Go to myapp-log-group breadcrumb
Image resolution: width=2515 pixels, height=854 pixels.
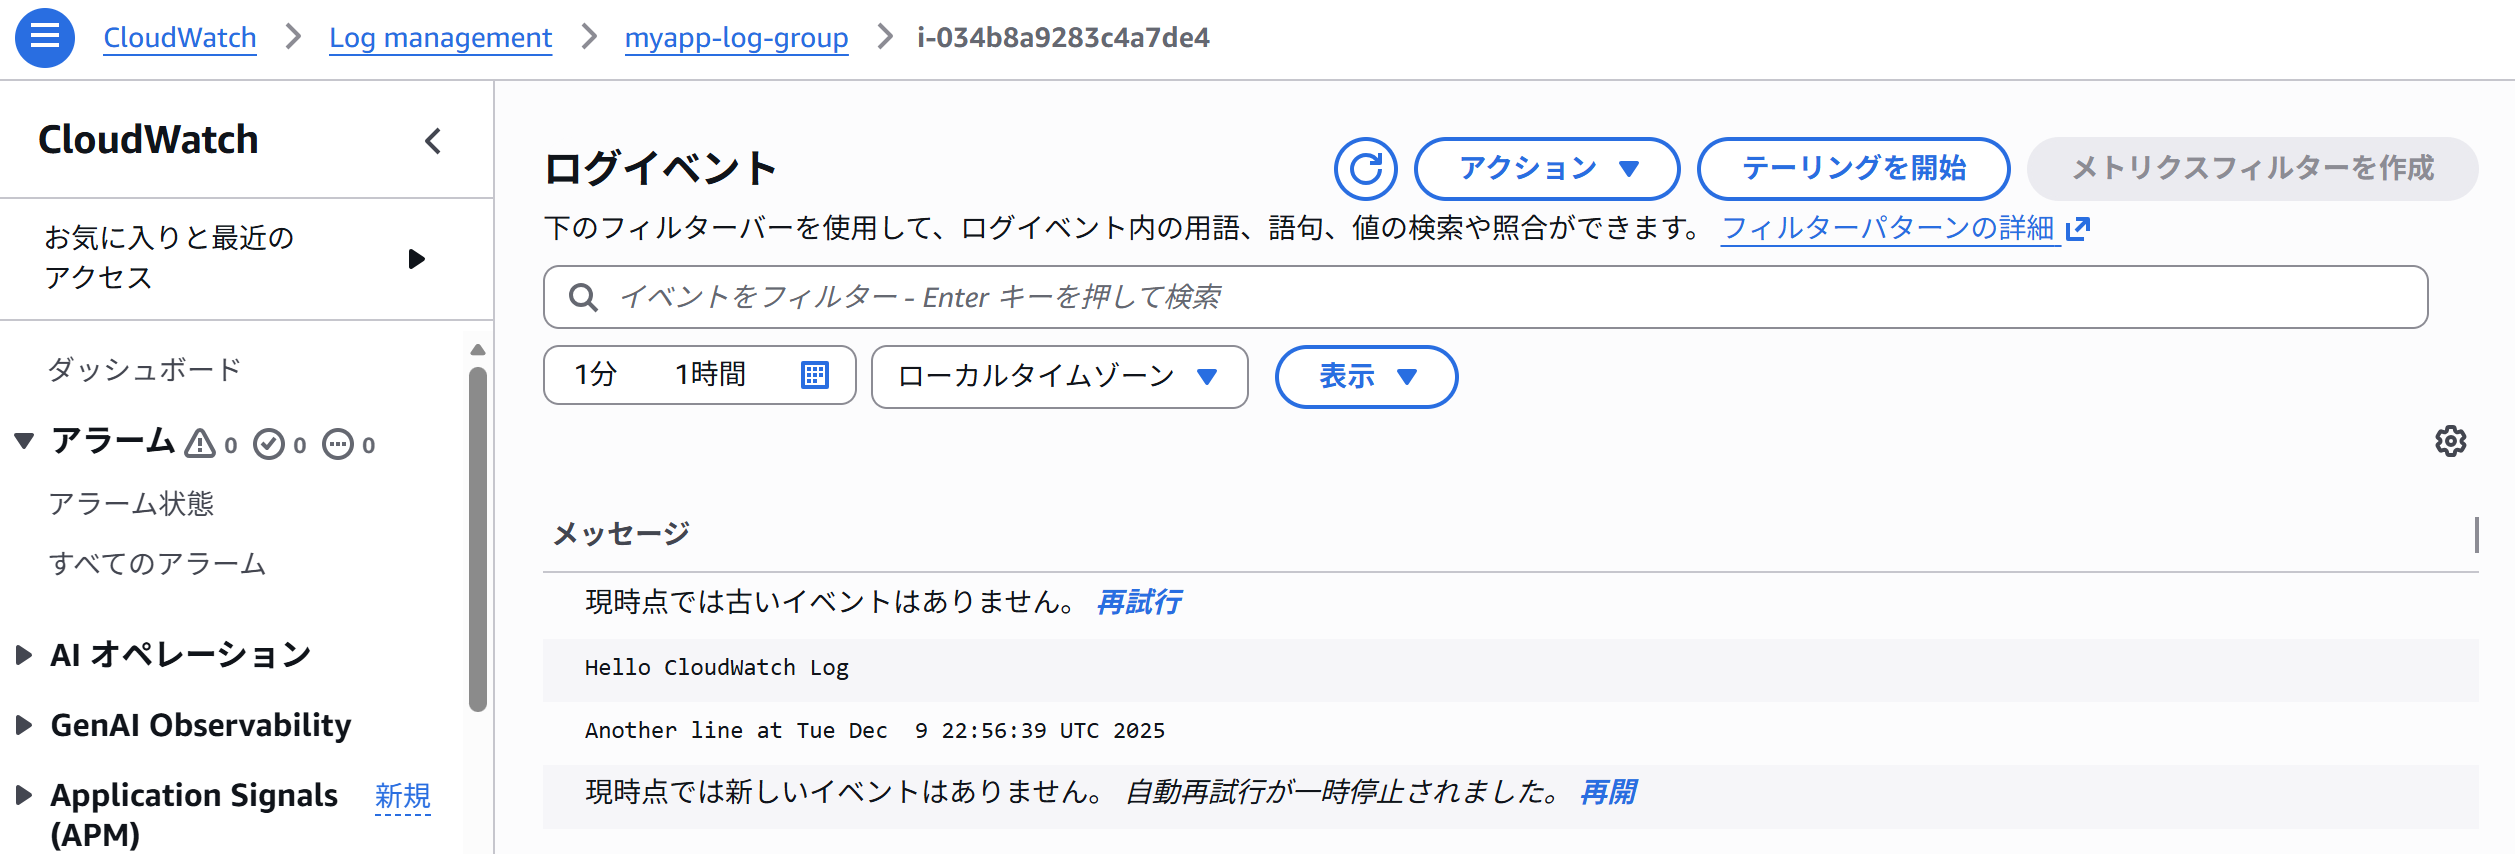coord(736,38)
